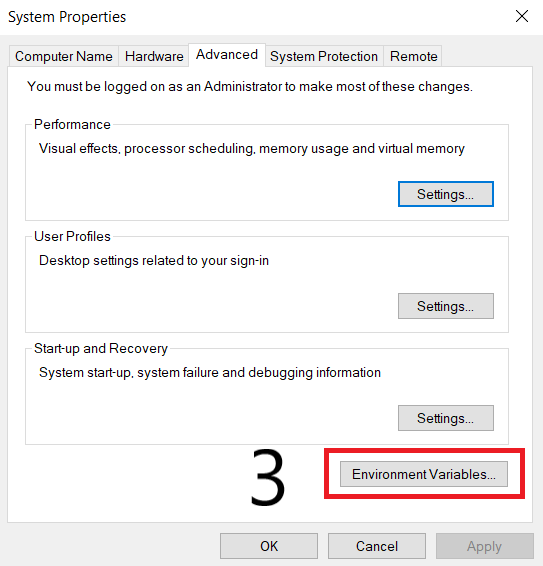543x566 pixels.
Task: Click the System Properties title bar text
Action: click(67, 17)
